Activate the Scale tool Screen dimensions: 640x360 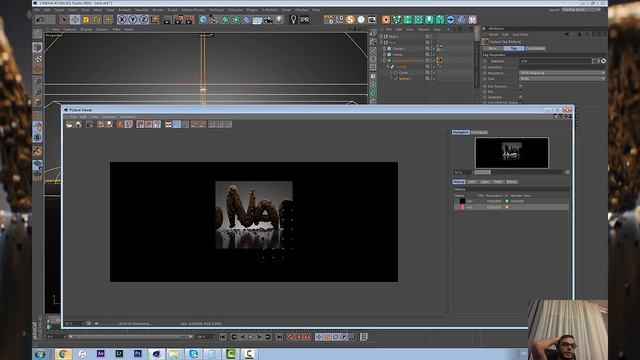(86, 19)
